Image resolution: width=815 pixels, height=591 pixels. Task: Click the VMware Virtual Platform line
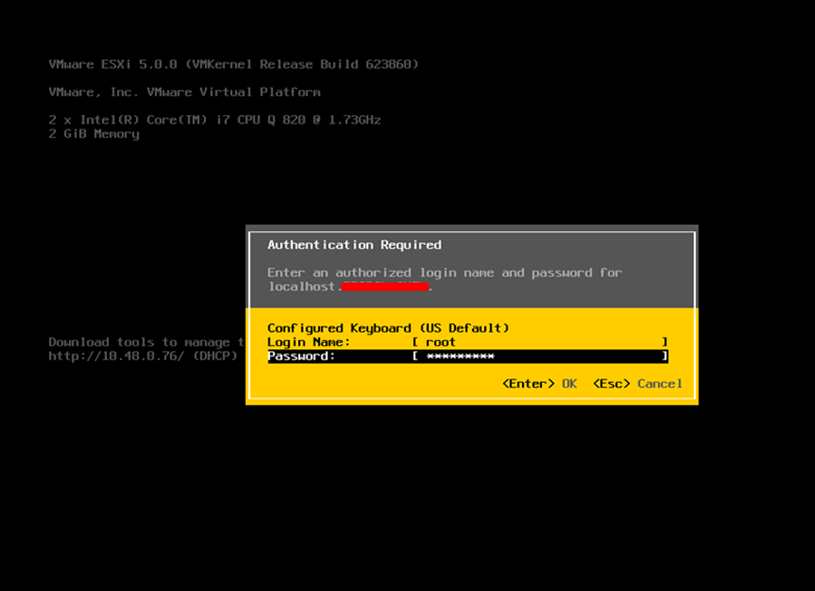185,92
